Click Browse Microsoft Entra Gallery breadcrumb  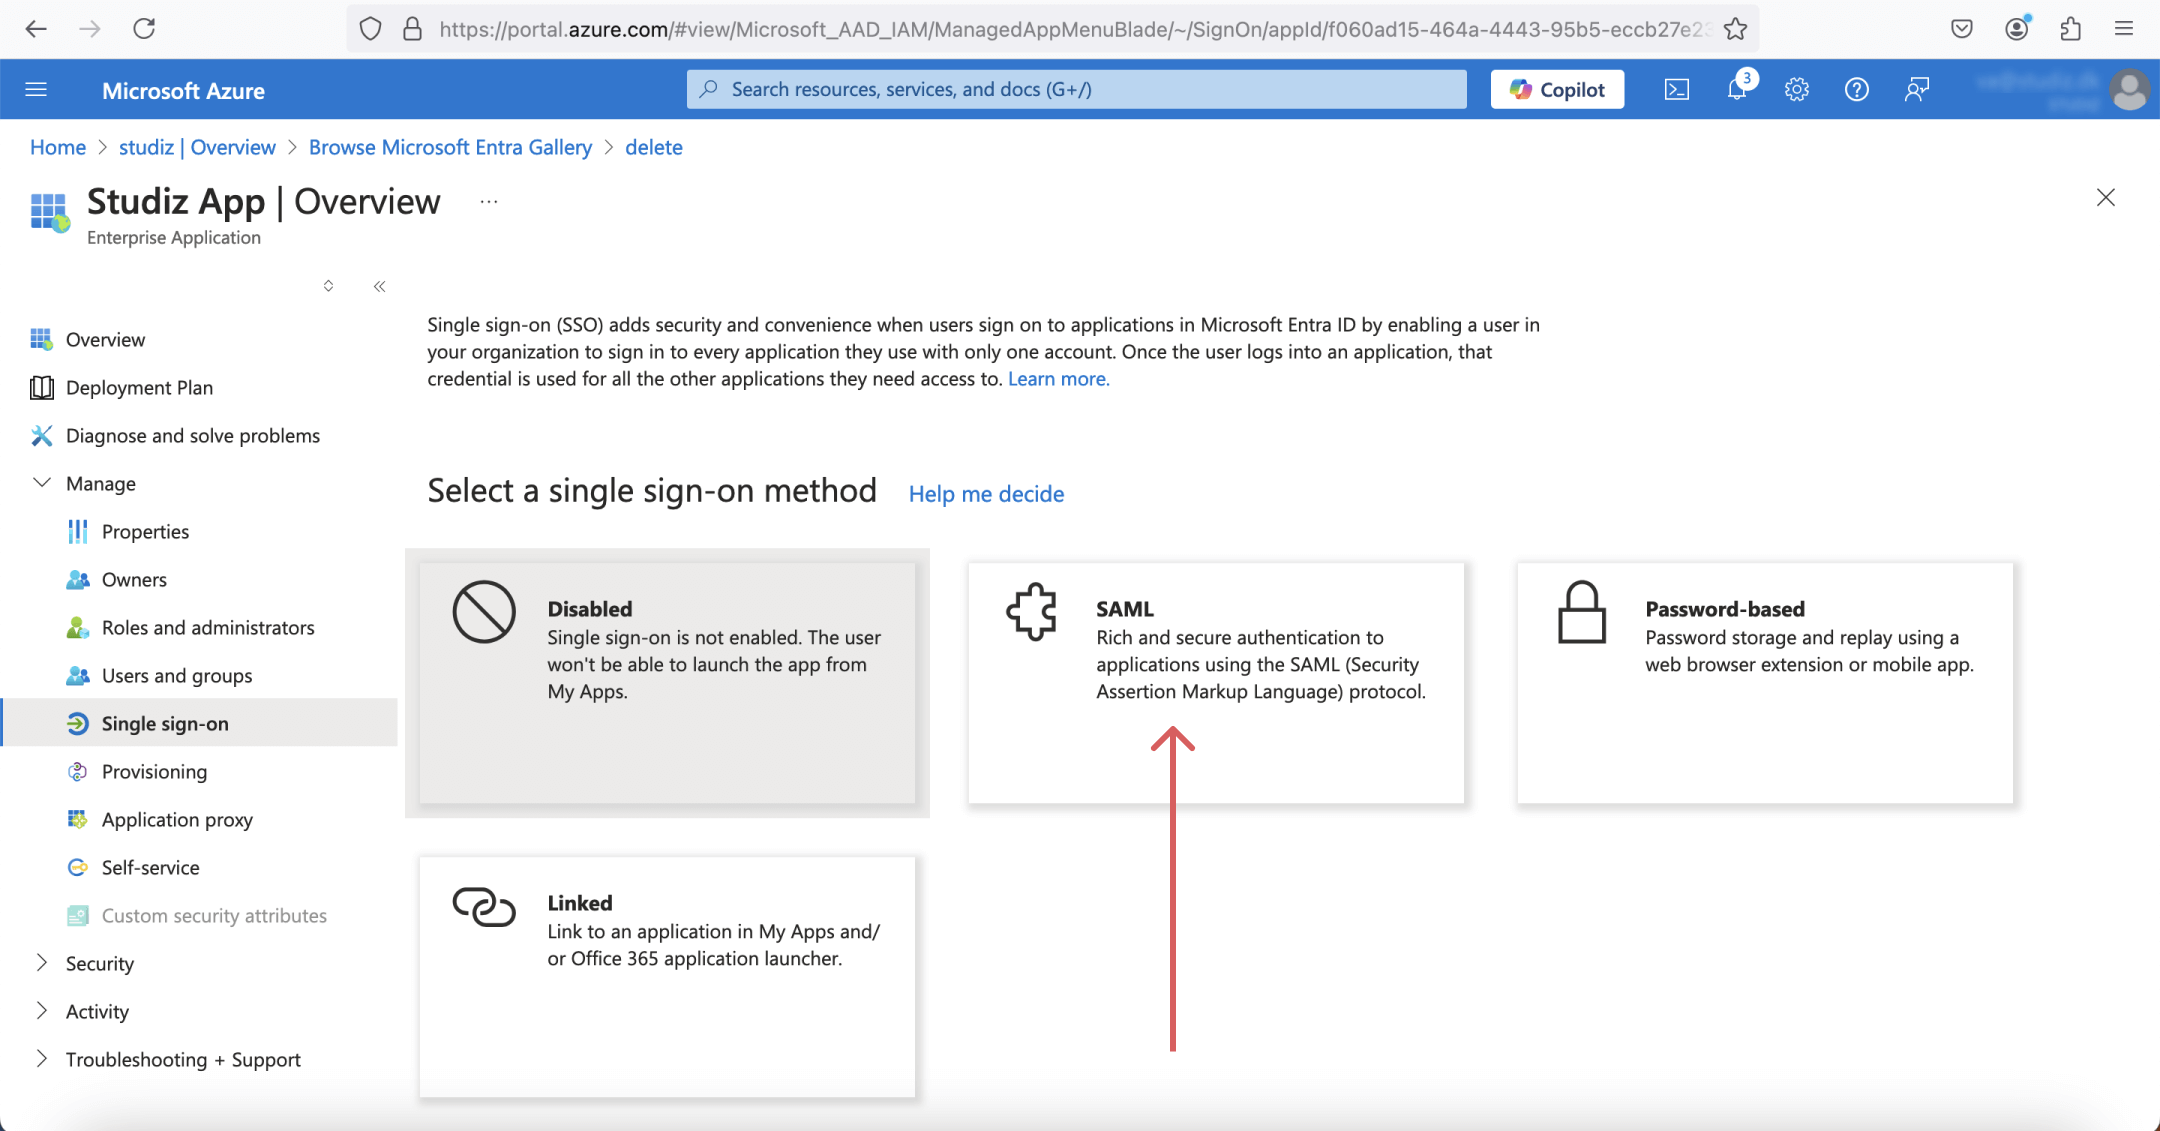tap(450, 147)
